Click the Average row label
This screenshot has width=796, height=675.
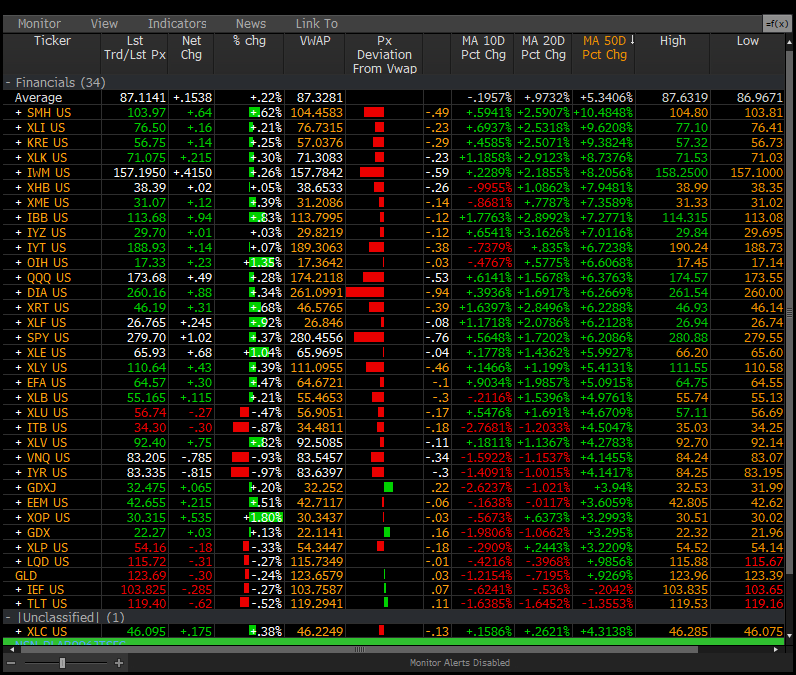pos(39,98)
